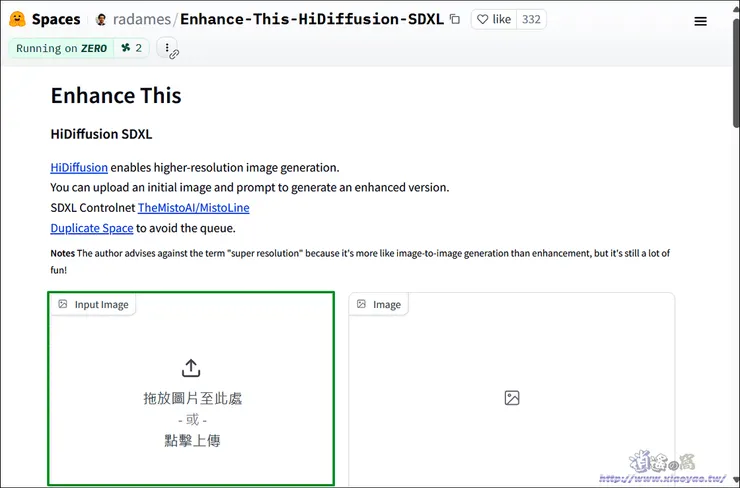The width and height of the screenshot is (740, 488).
Task: Click the fan icon with count 2
Action: click(131, 48)
